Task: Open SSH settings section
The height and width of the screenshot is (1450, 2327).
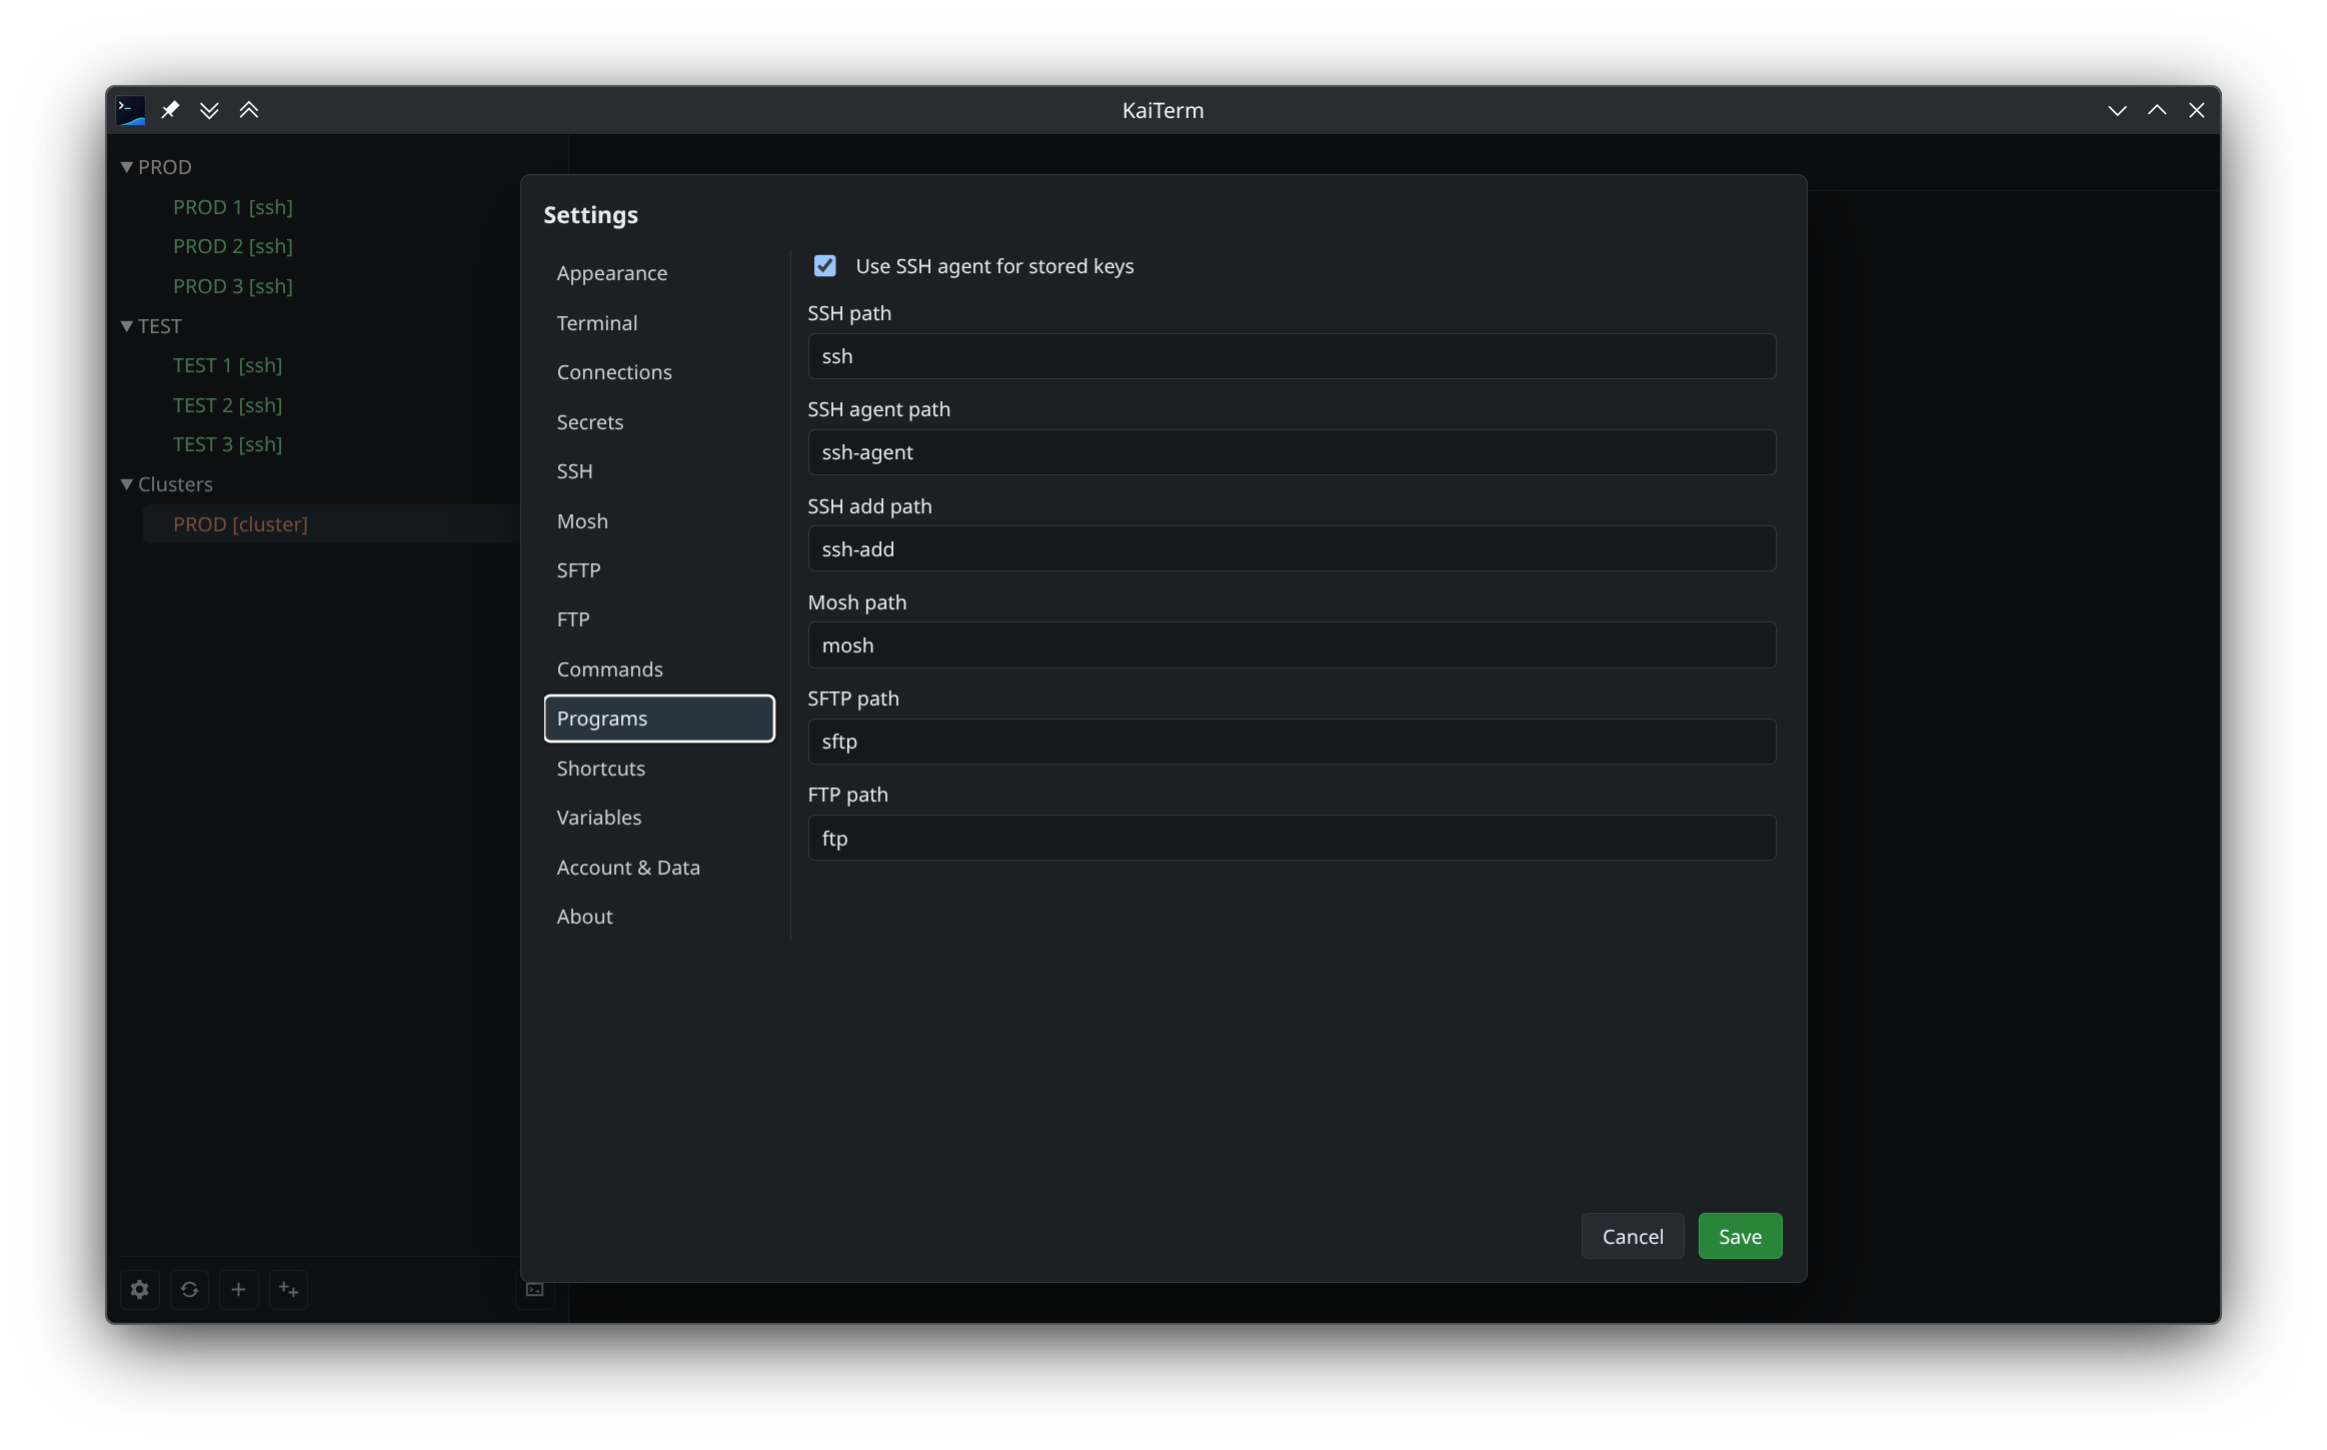Action: click(x=659, y=471)
